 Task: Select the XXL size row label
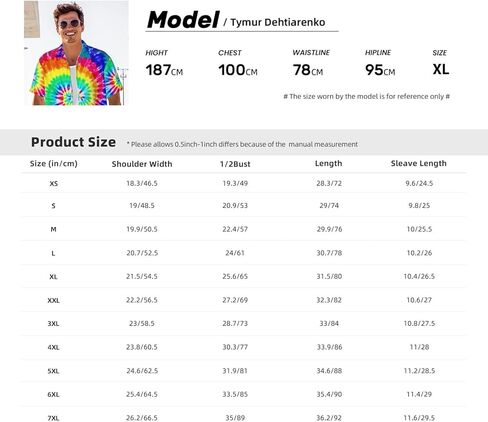tap(53, 300)
